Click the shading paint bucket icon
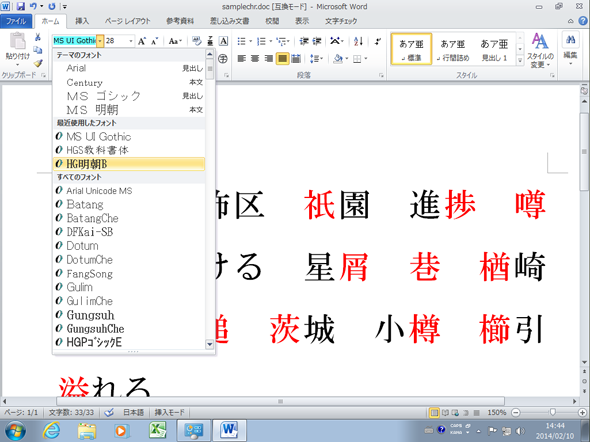The width and height of the screenshot is (590, 442). coord(338,59)
